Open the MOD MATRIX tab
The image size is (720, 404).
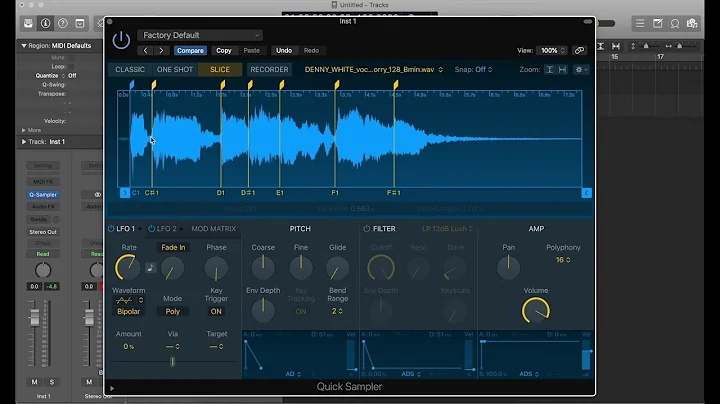tap(214, 229)
